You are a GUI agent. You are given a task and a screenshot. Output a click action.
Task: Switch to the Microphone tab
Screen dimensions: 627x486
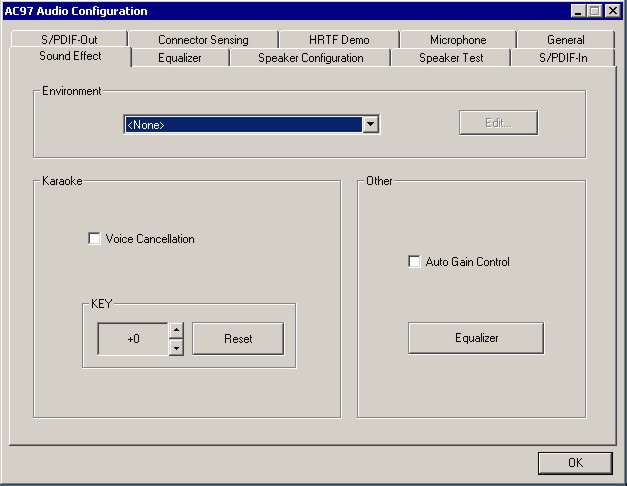point(458,40)
